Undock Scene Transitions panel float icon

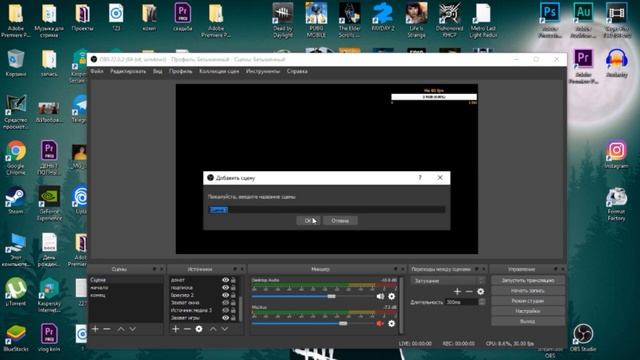[x=477, y=269]
